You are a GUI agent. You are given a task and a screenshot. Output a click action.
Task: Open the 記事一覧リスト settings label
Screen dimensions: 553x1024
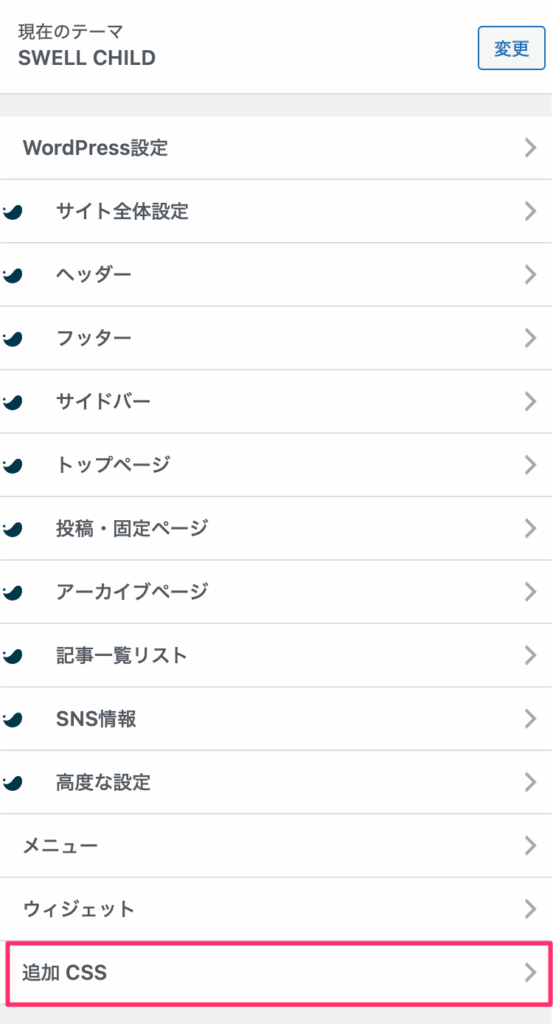point(121,655)
